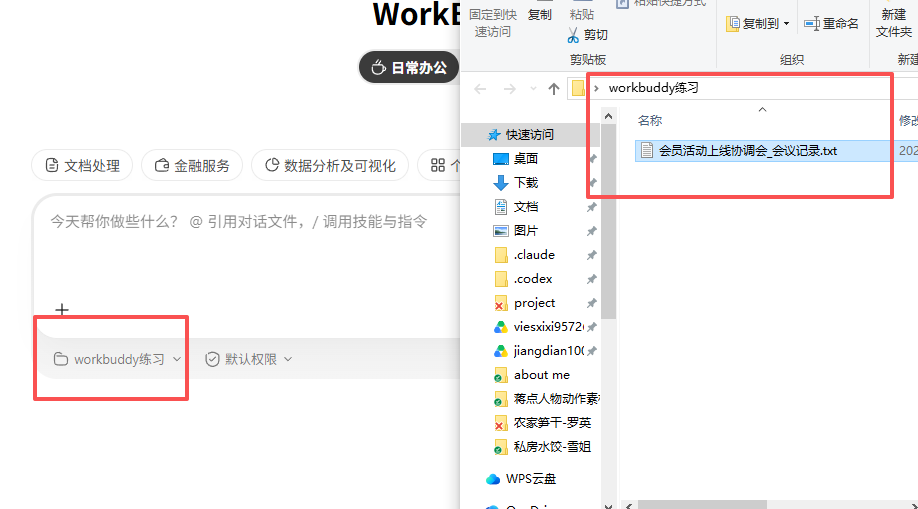Viewport: 918px width, 509px height.
Task: Open 金融服务 category chip
Action: tap(192, 166)
